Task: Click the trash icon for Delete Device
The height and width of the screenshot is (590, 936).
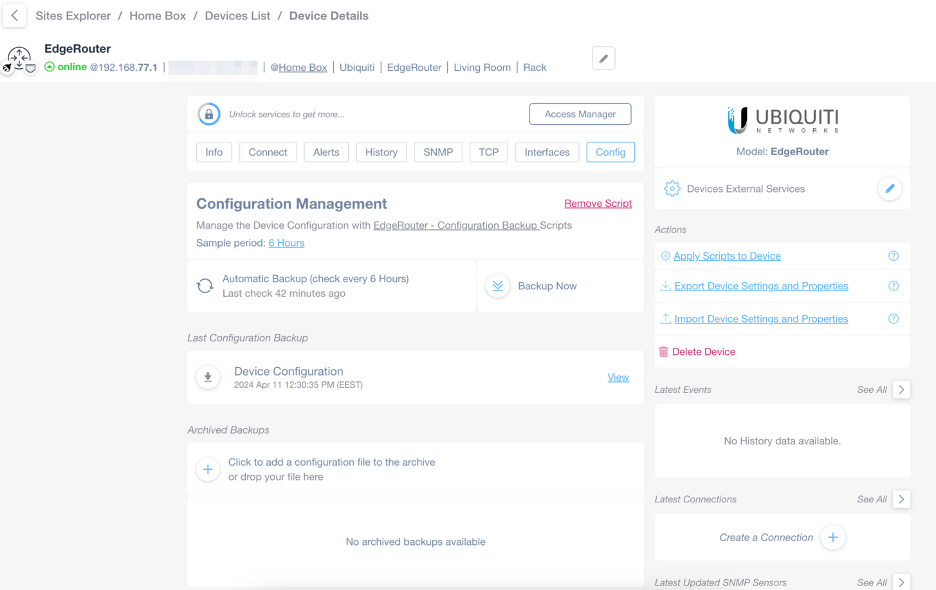Action: 663,352
